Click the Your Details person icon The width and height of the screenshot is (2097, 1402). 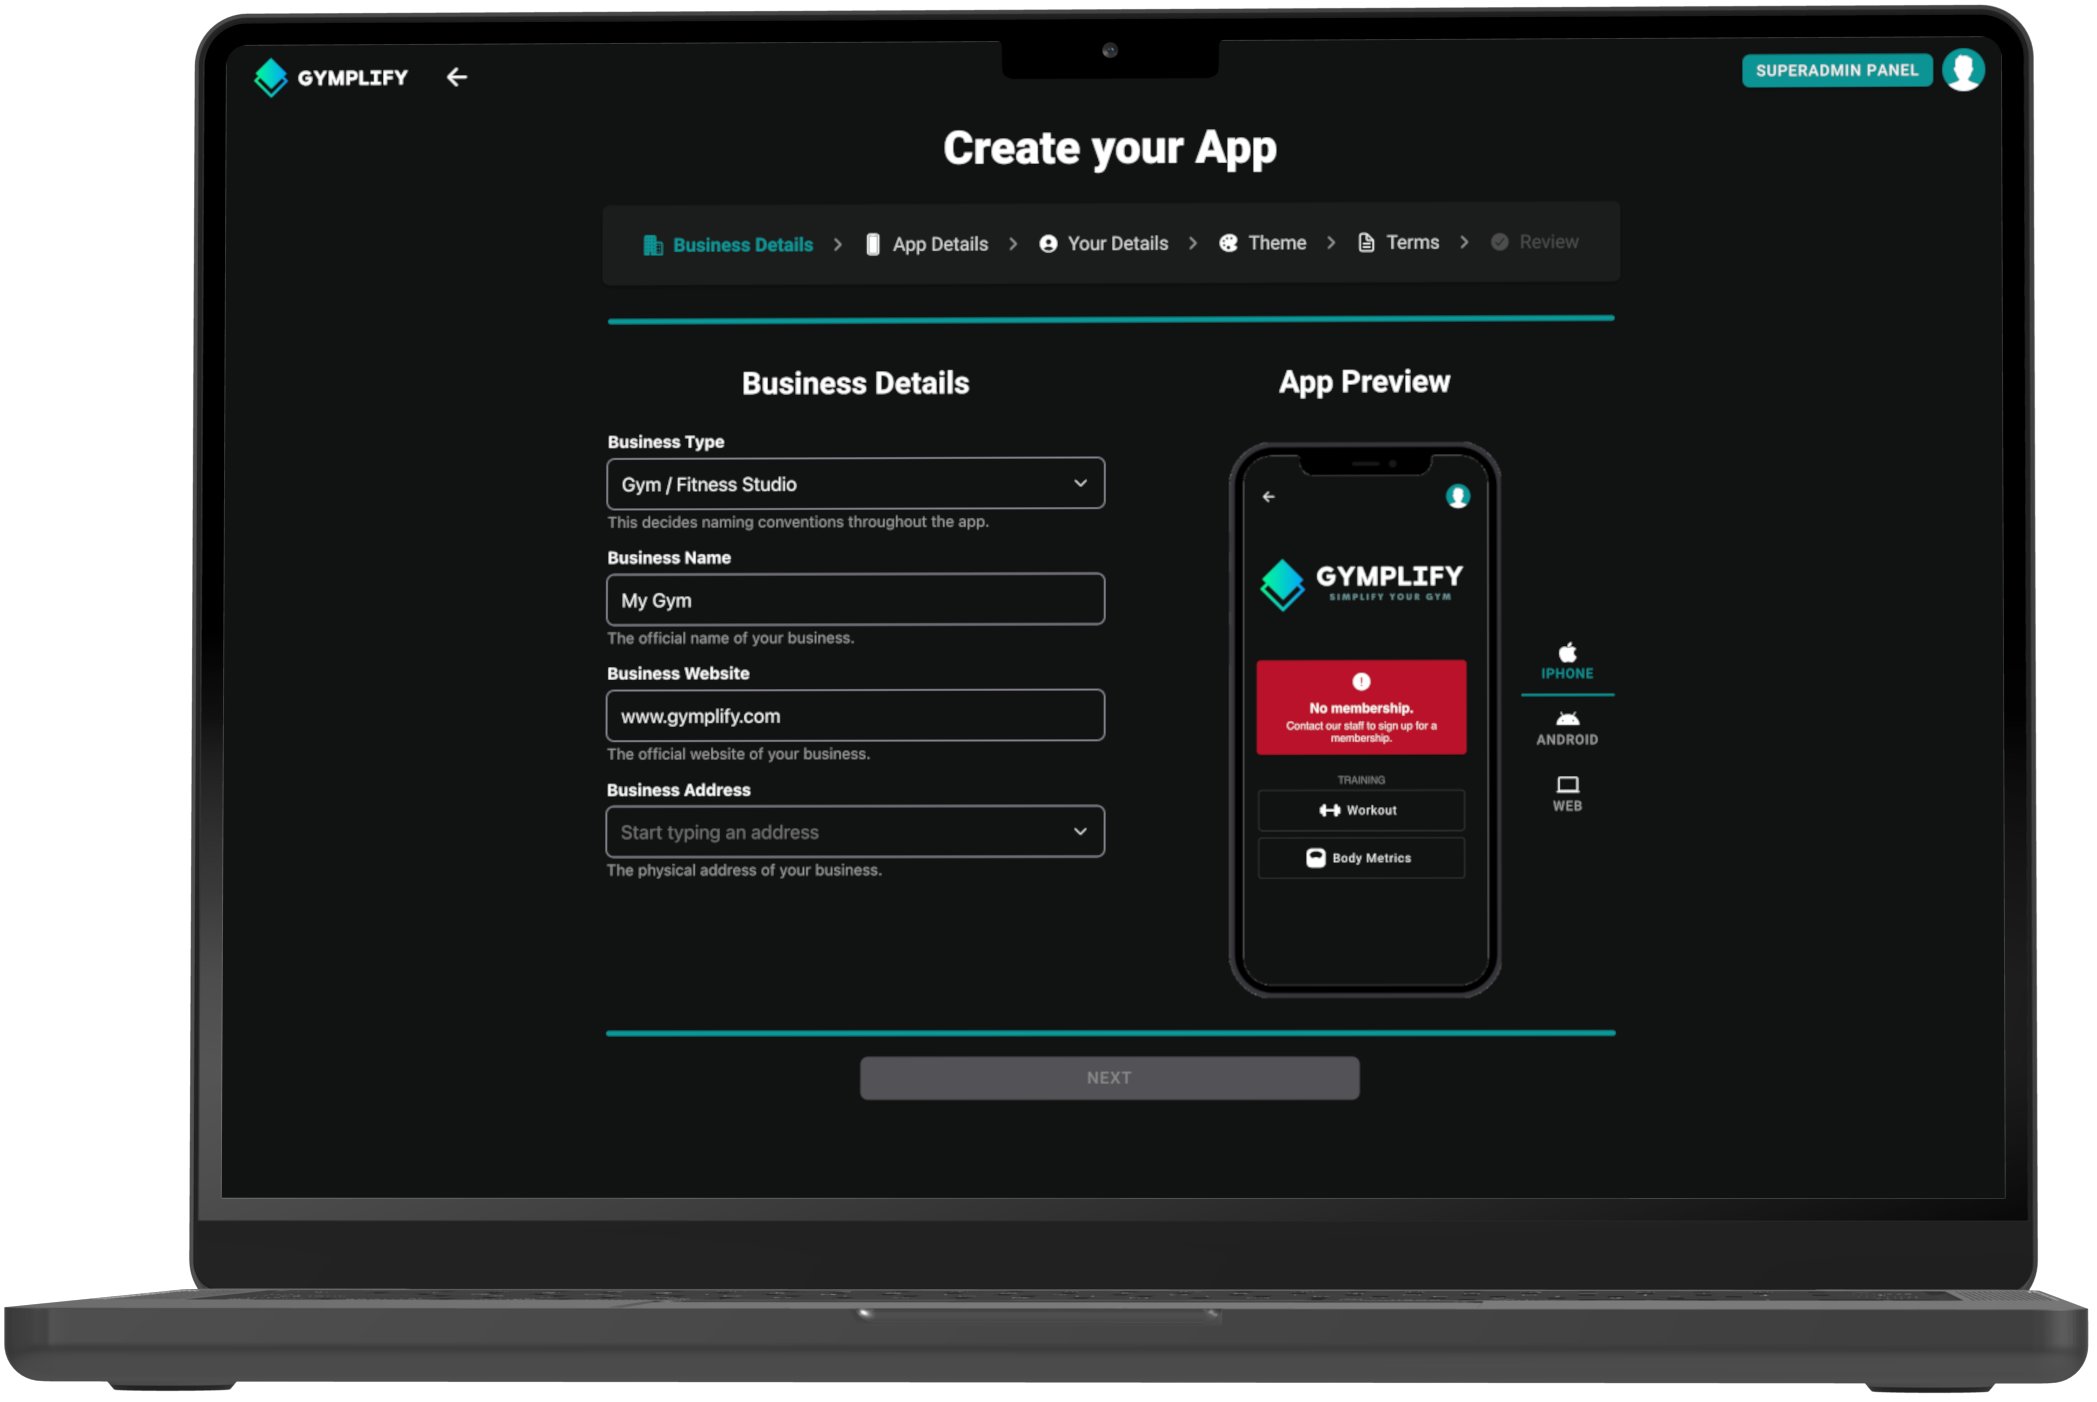(x=1046, y=243)
